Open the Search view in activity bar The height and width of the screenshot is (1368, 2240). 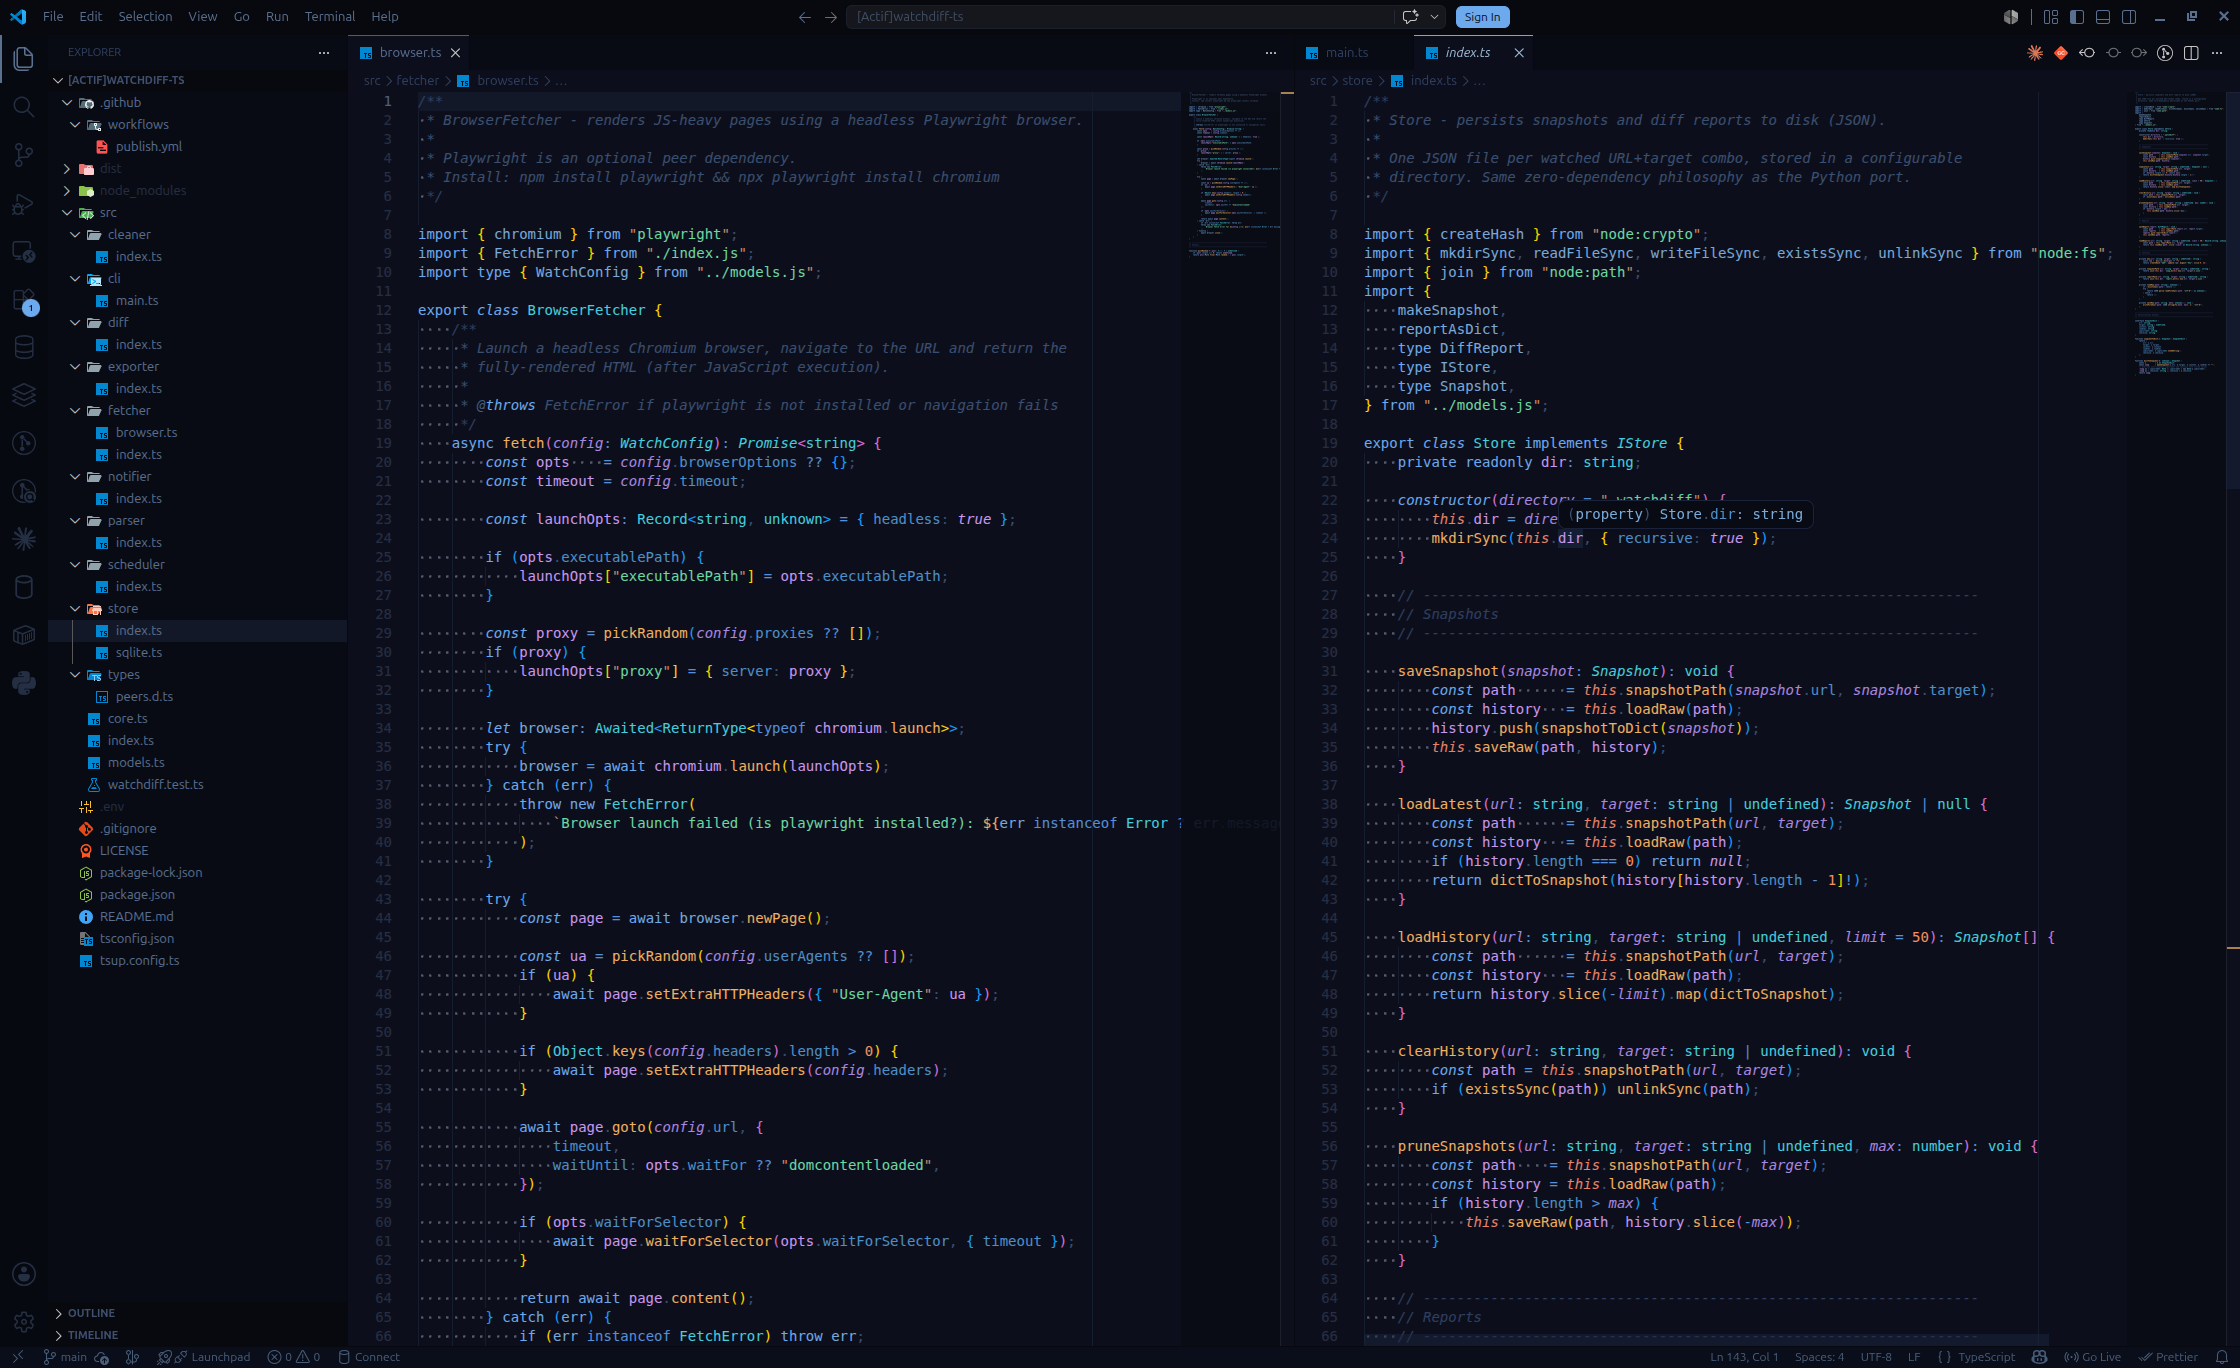pos(24,107)
